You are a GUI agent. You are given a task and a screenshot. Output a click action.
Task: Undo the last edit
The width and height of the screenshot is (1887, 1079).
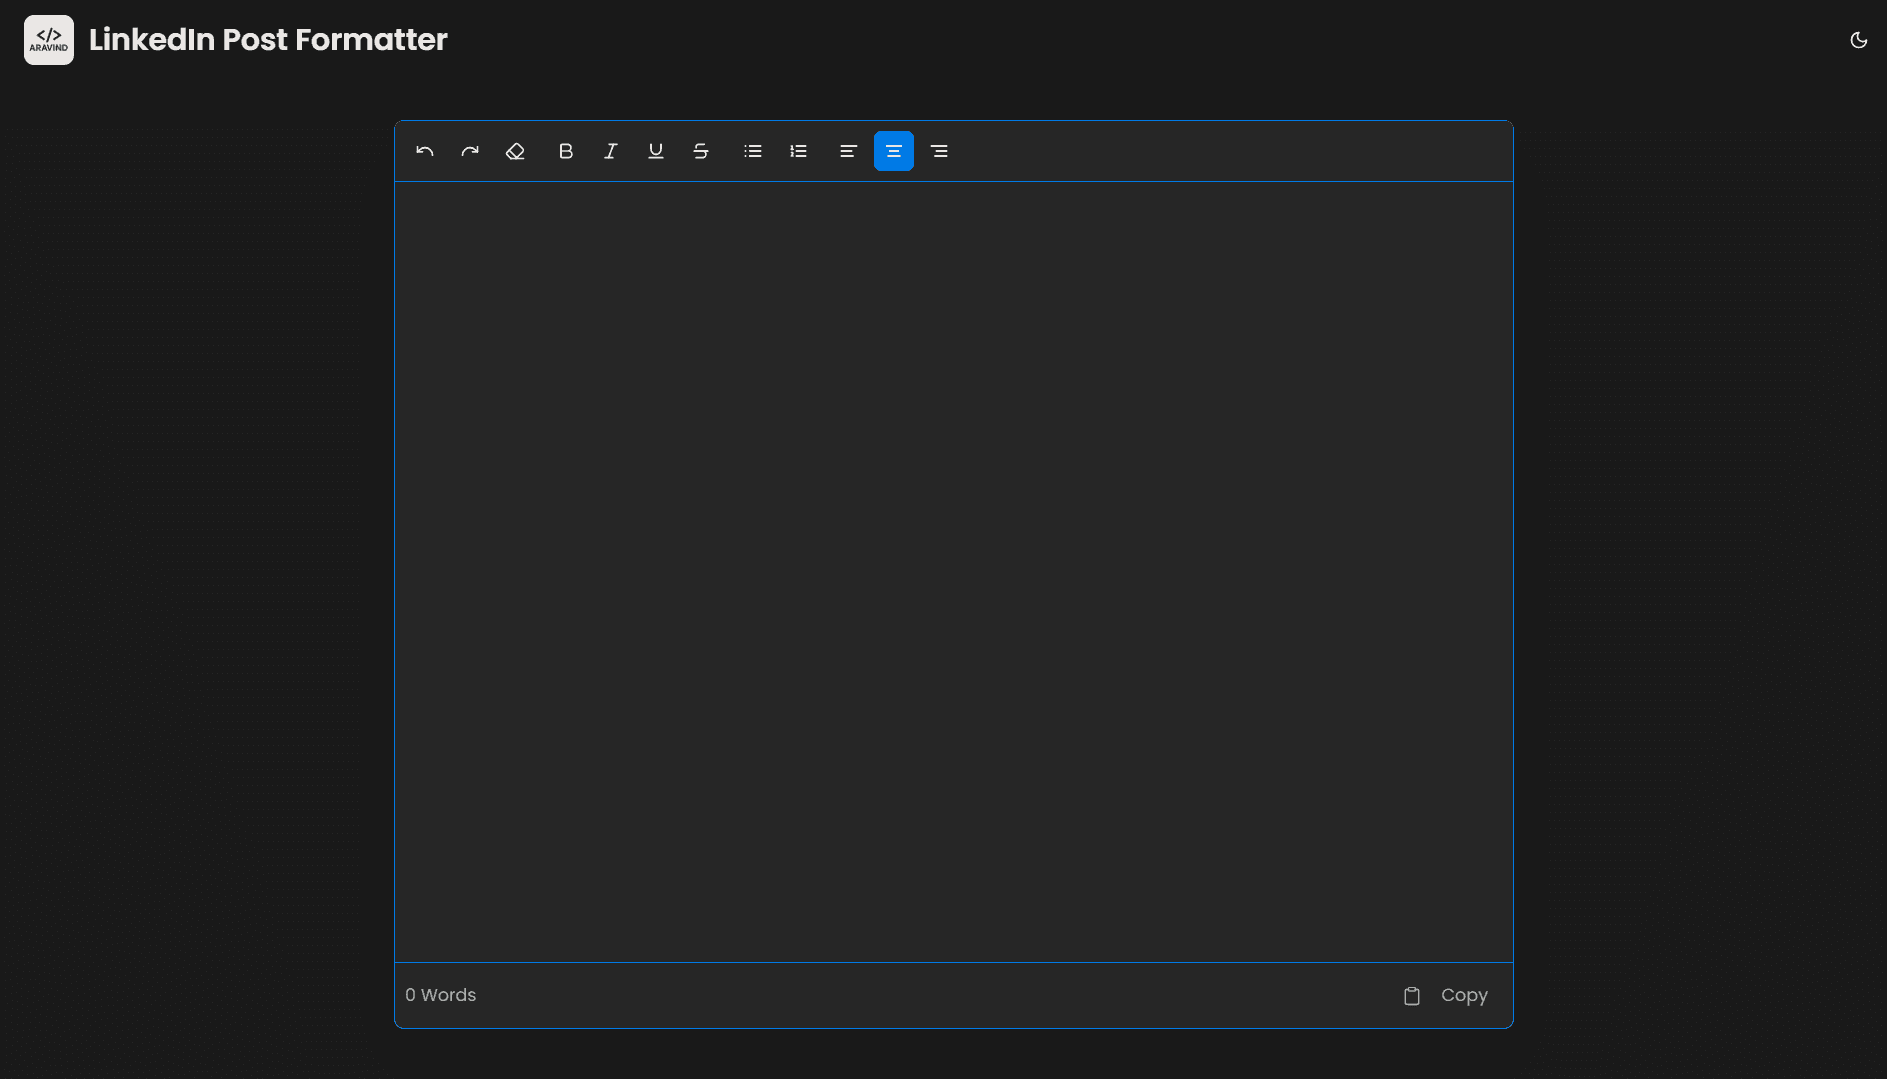[x=425, y=151]
